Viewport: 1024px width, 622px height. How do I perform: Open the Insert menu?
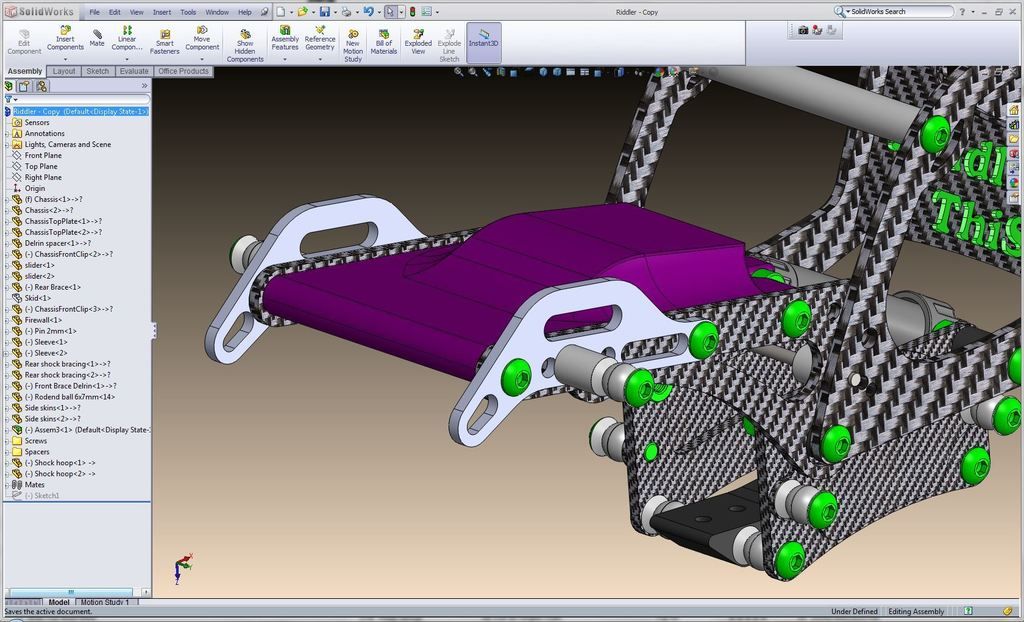162,12
